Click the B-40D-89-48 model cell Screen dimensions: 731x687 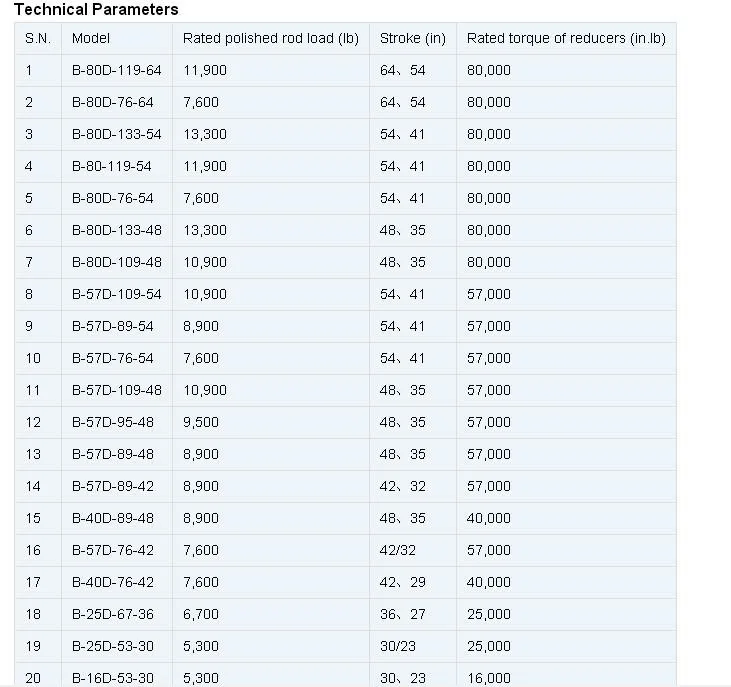112,518
